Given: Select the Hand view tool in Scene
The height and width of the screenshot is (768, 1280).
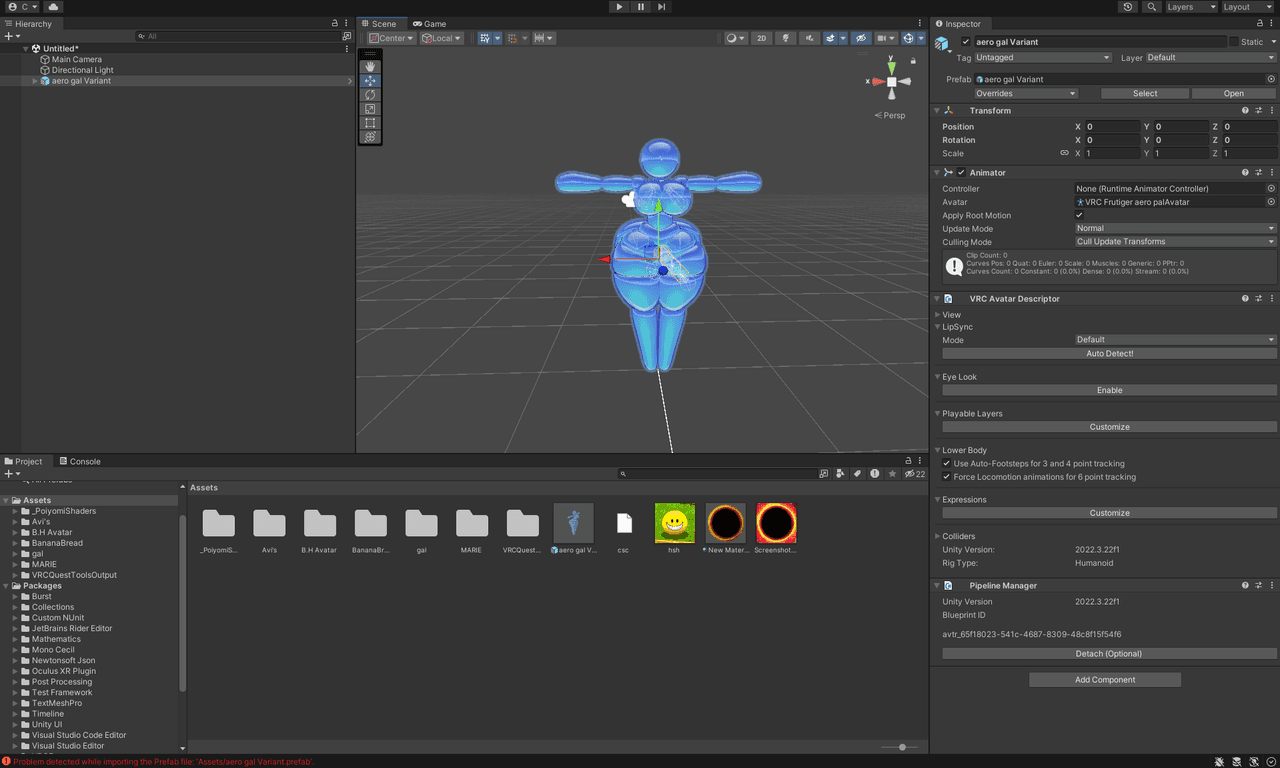Looking at the screenshot, I should pos(370,67).
